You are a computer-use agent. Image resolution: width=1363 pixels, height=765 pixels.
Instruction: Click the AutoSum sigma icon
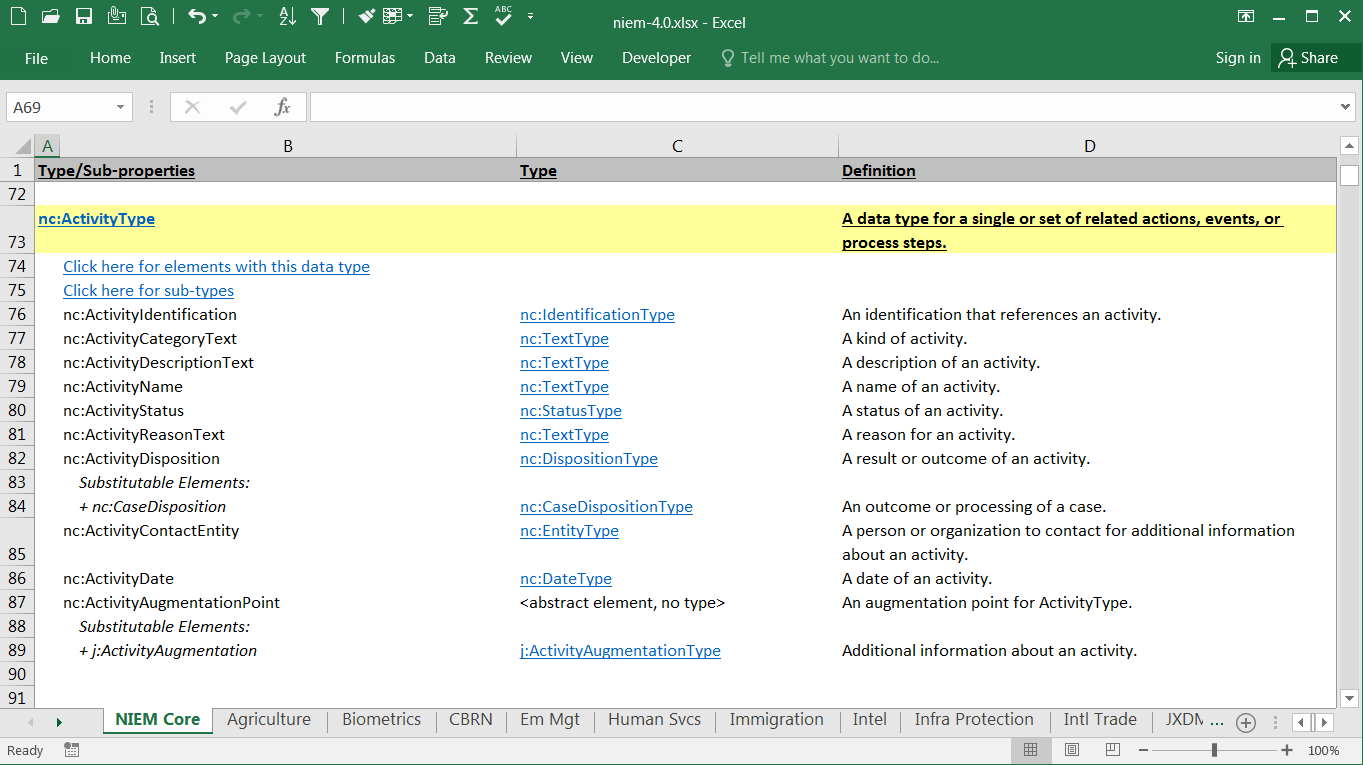point(470,16)
